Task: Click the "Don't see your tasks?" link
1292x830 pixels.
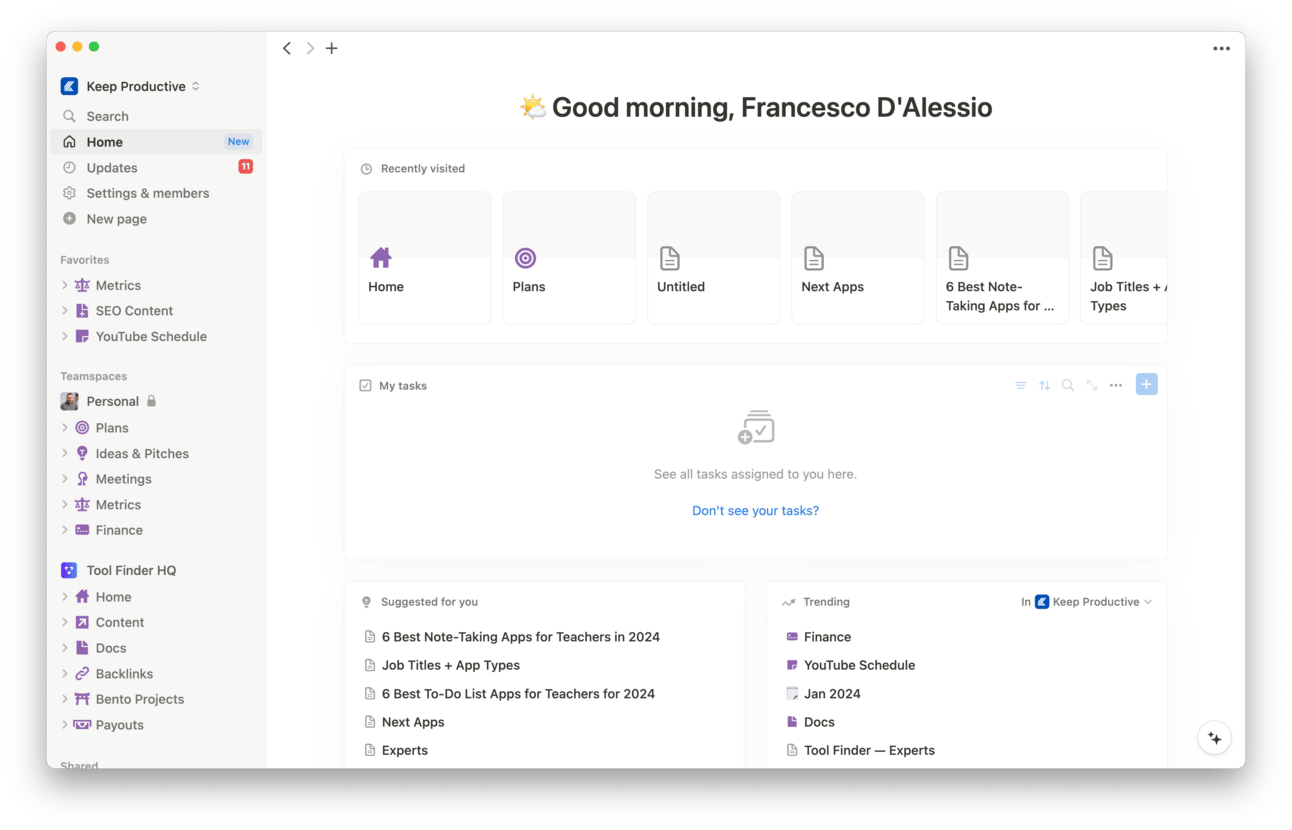Action: (x=755, y=511)
